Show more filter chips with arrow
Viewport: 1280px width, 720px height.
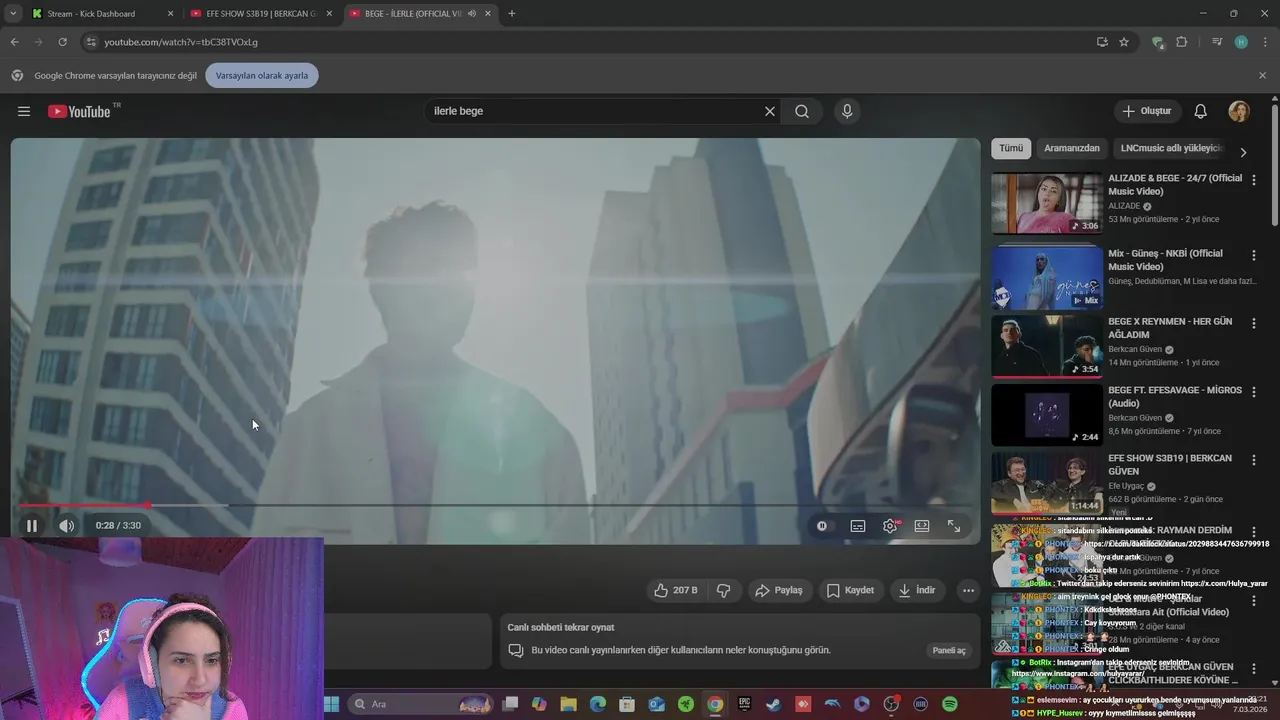click(1243, 152)
